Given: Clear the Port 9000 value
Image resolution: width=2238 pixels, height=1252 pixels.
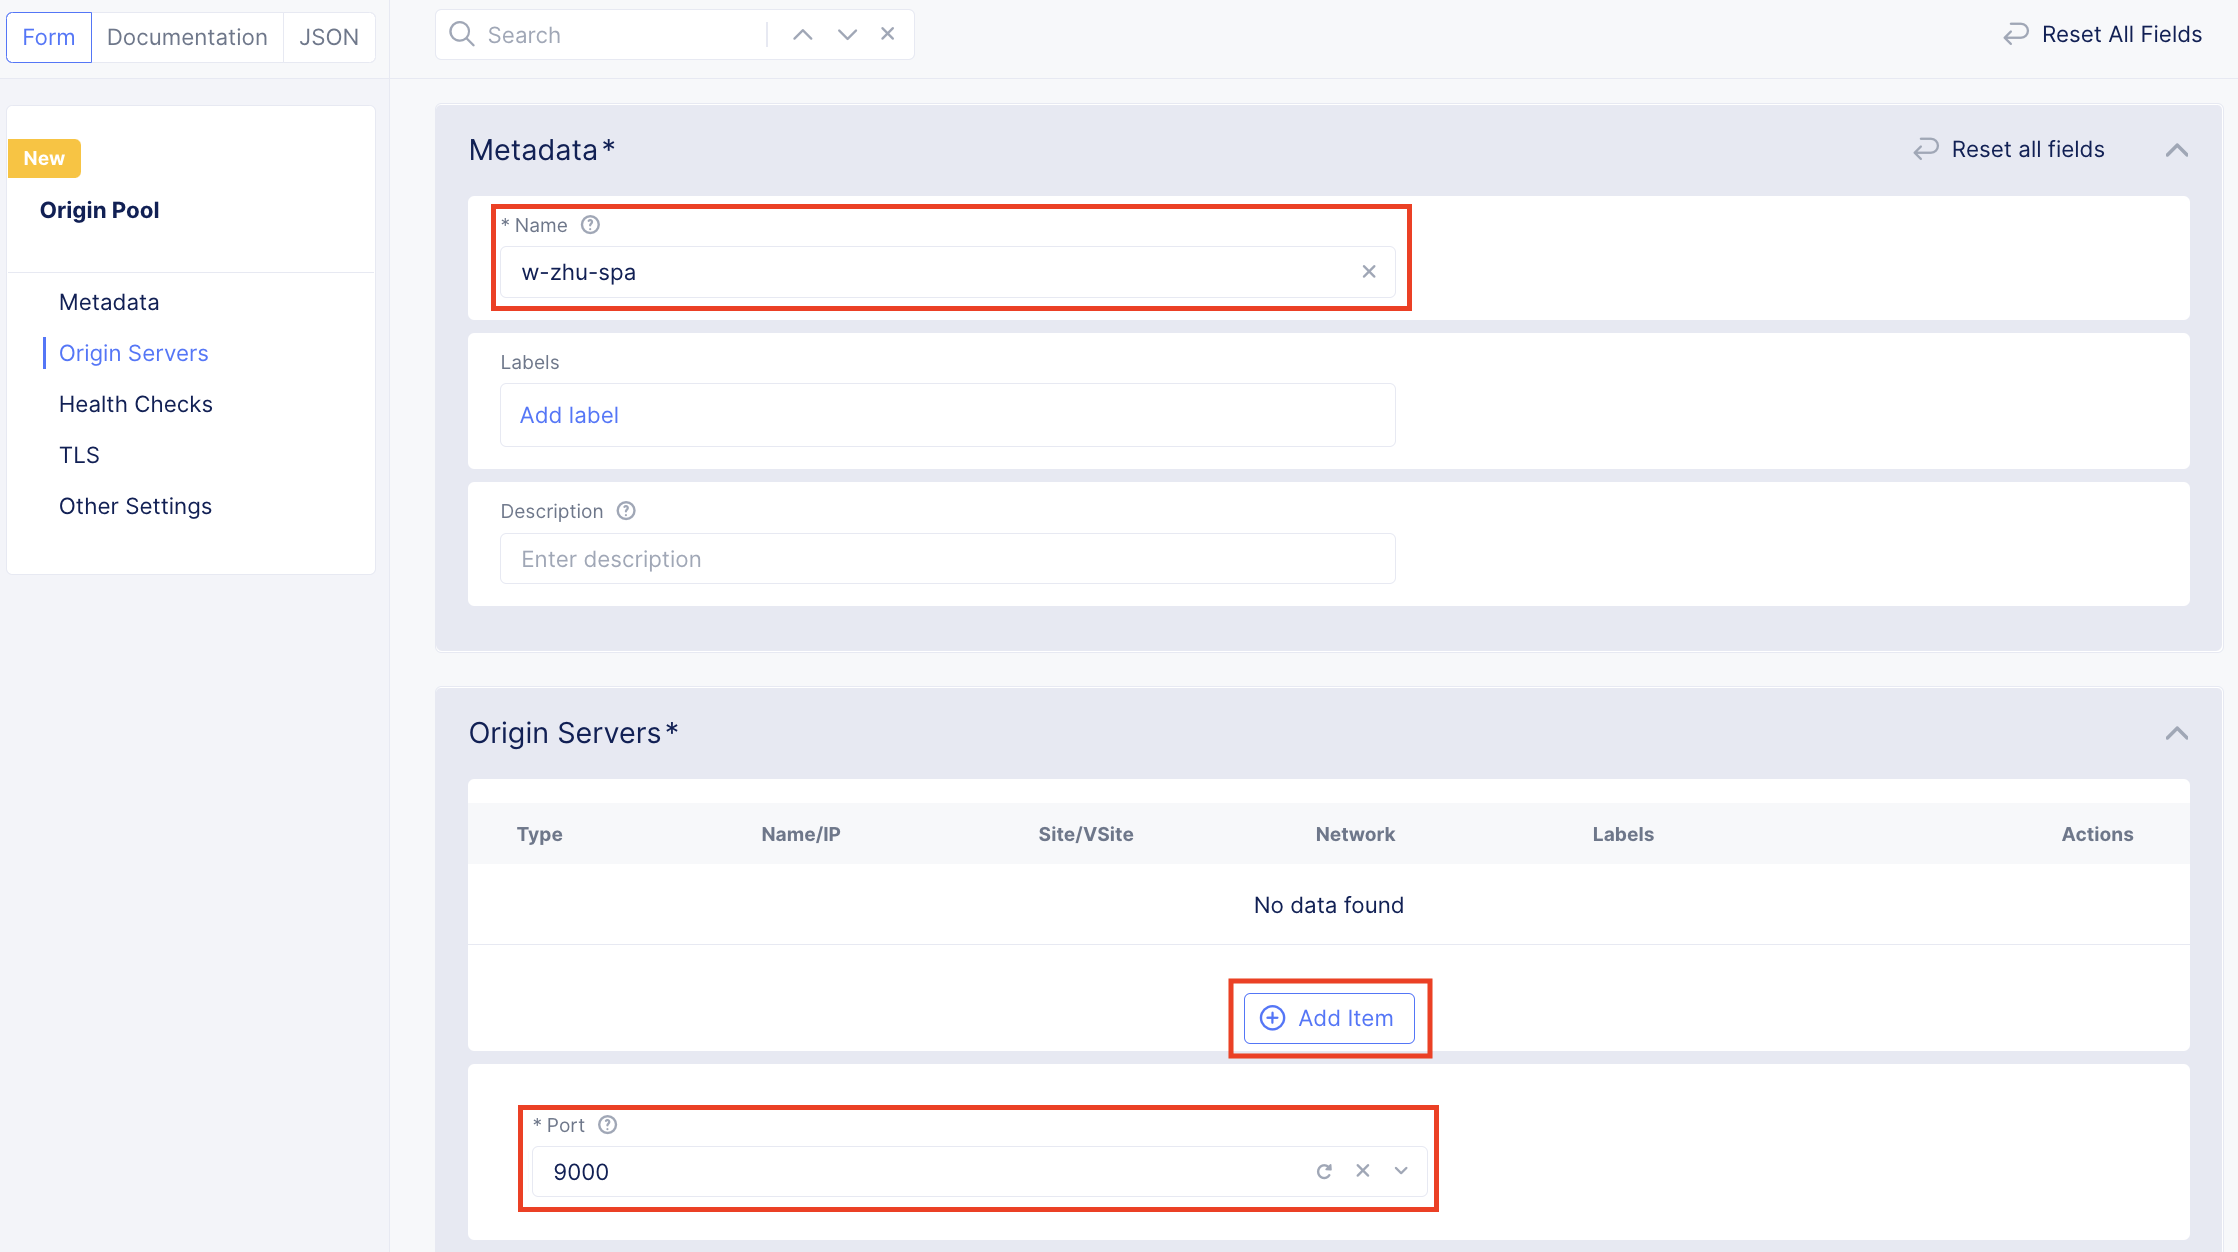Looking at the screenshot, I should [x=1362, y=1171].
